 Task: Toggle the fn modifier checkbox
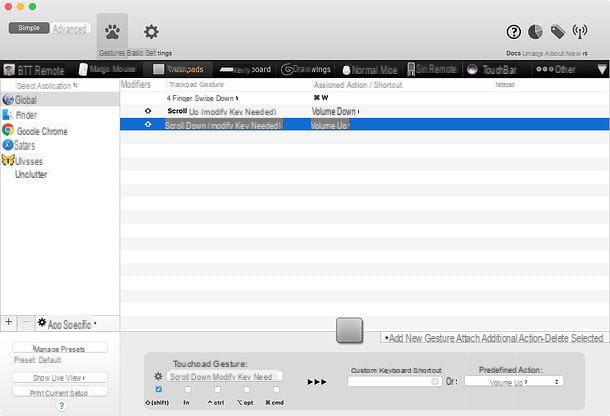(x=188, y=389)
